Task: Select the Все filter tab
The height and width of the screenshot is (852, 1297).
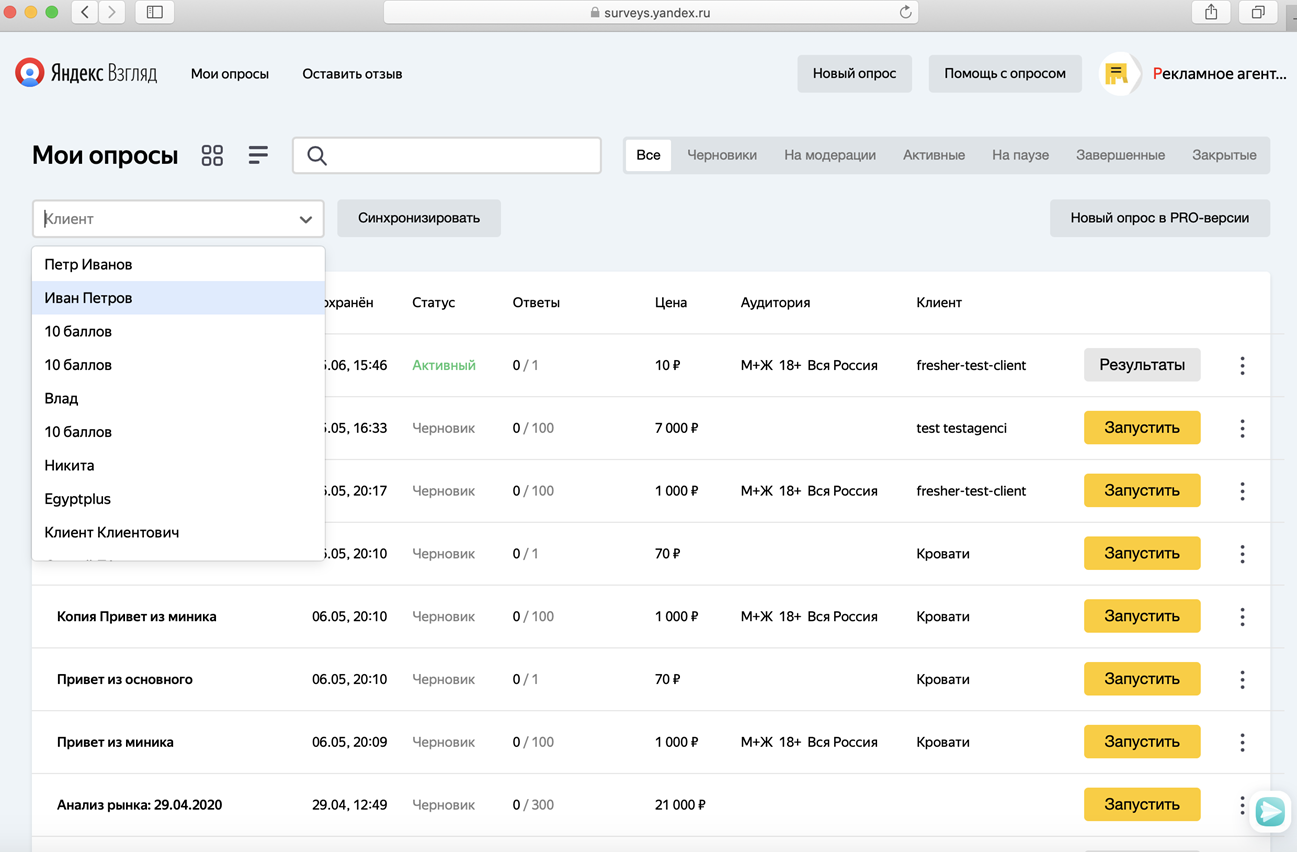Action: pos(648,155)
